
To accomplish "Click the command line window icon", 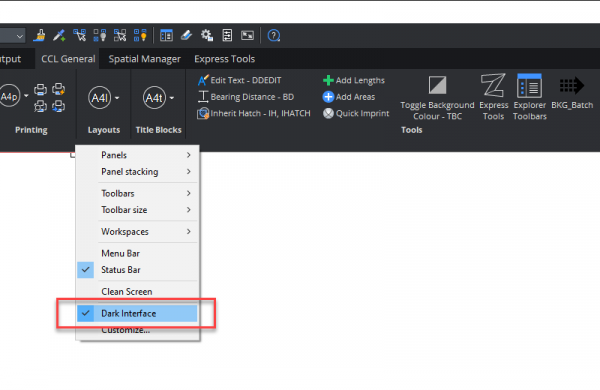I will [247, 36].
